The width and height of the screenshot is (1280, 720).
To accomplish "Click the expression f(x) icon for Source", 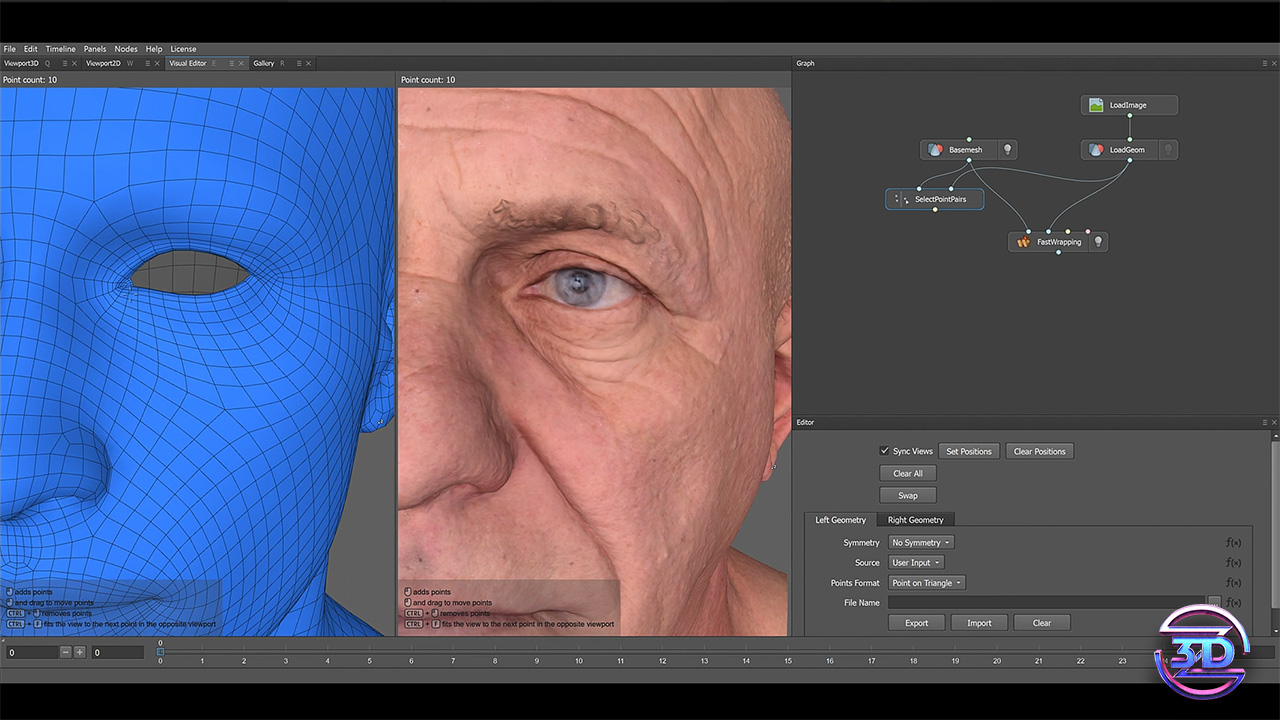I will [x=1233, y=563].
